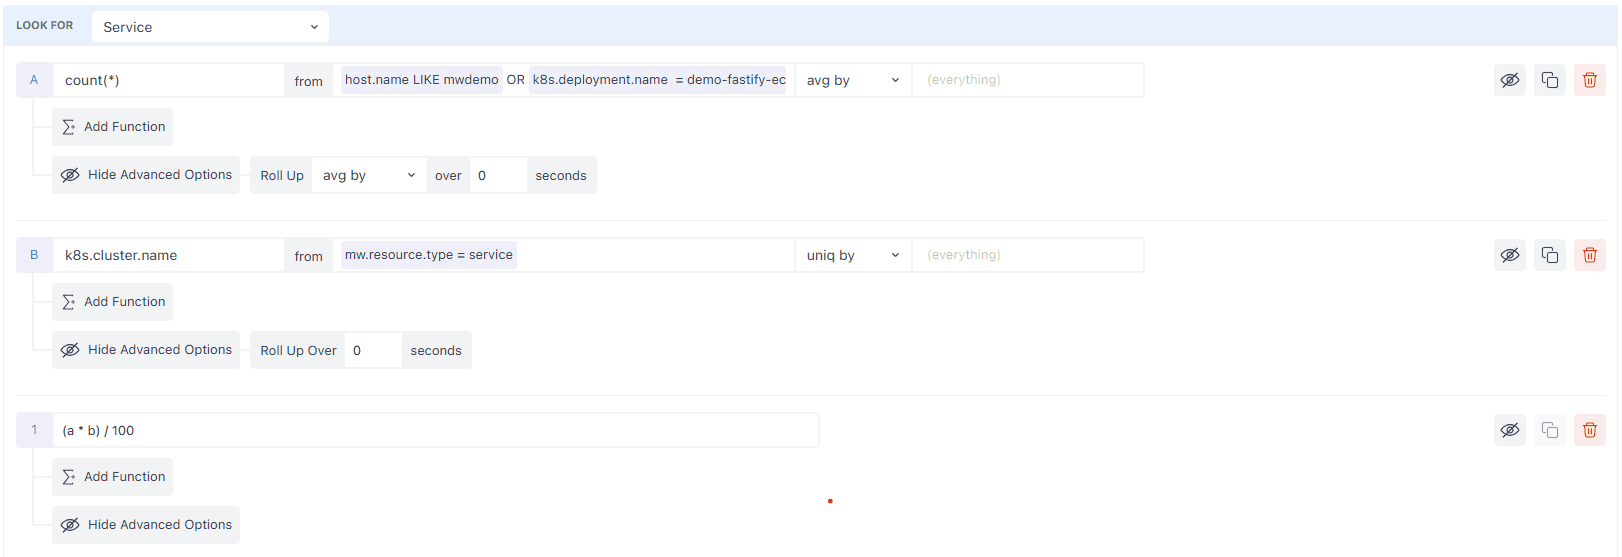
Task: Delete formula 1 with trash icon
Action: (x=1589, y=430)
